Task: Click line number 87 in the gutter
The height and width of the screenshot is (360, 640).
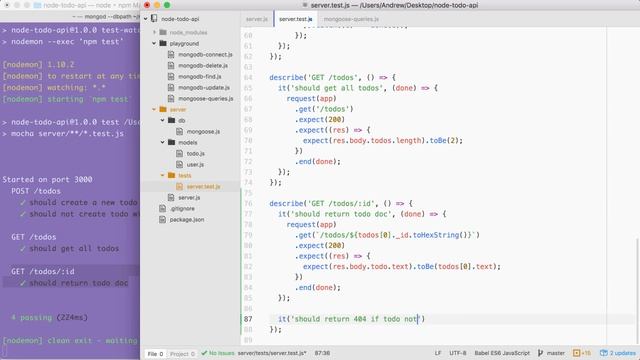Action: pyautogui.click(x=248, y=319)
